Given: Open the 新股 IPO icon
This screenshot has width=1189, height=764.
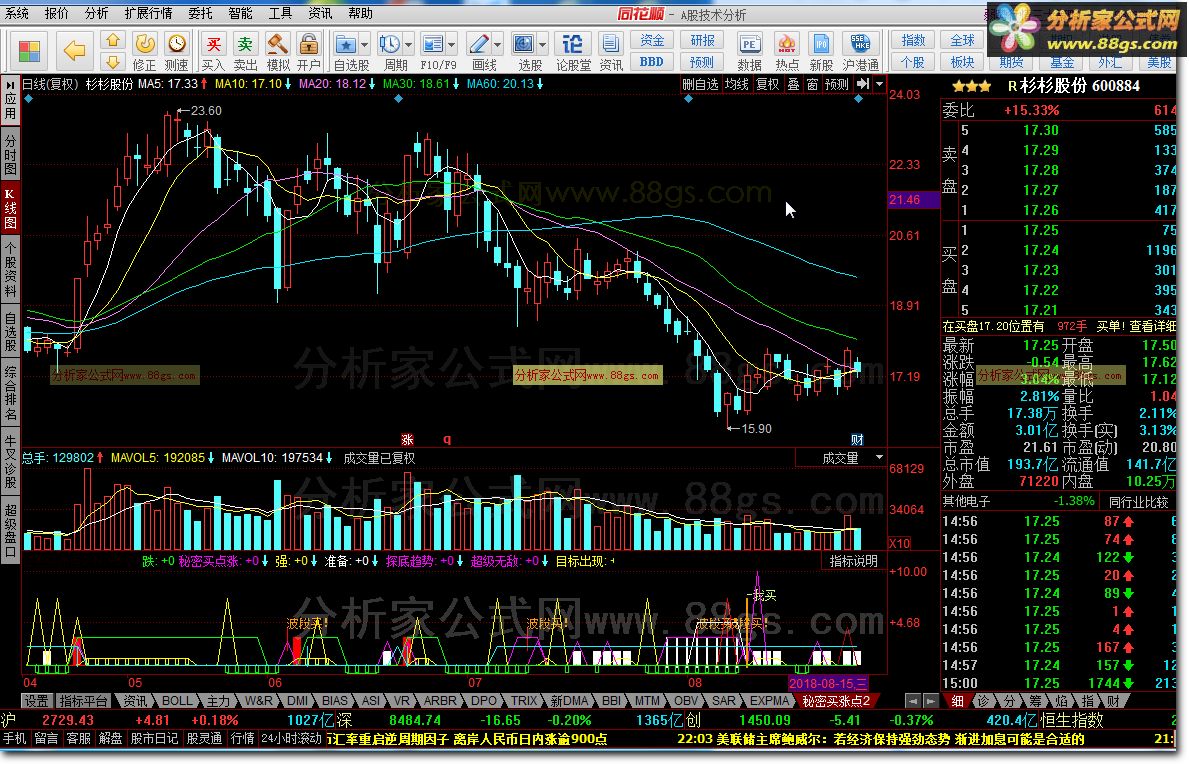Looking at the screenshot, I should [x=821, y=44].
